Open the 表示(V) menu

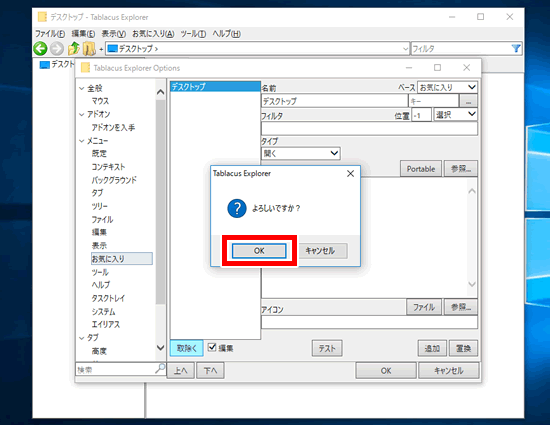point(114,34)
